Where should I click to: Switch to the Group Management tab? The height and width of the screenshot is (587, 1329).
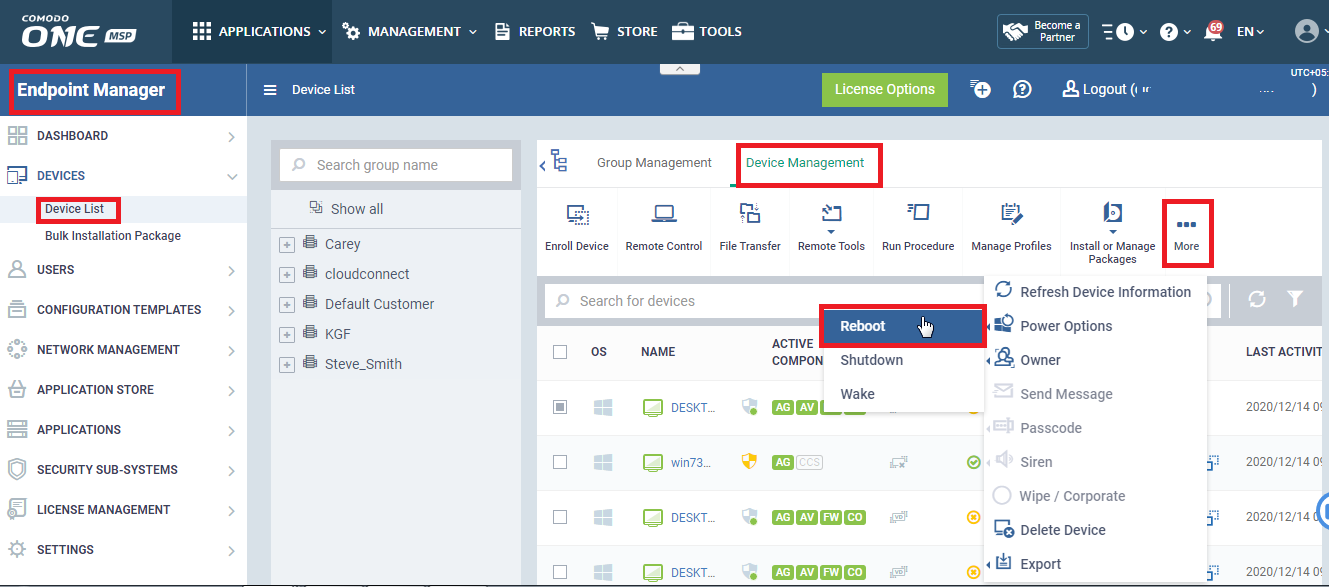point(654,163)
